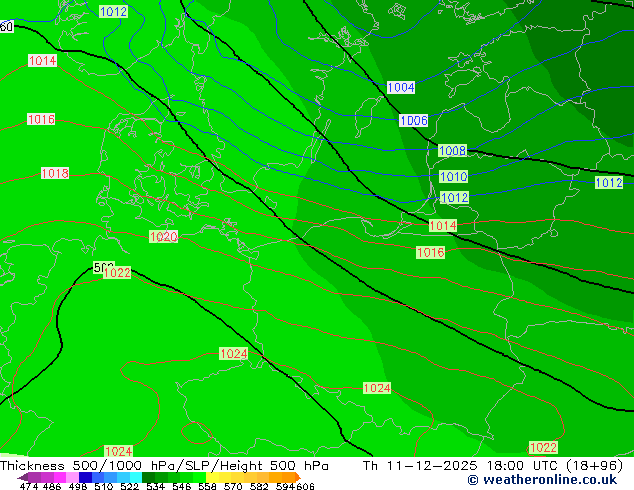Click the blue 1006 isobar label
The height and width of the screenshot is (490, 634).
413,120
